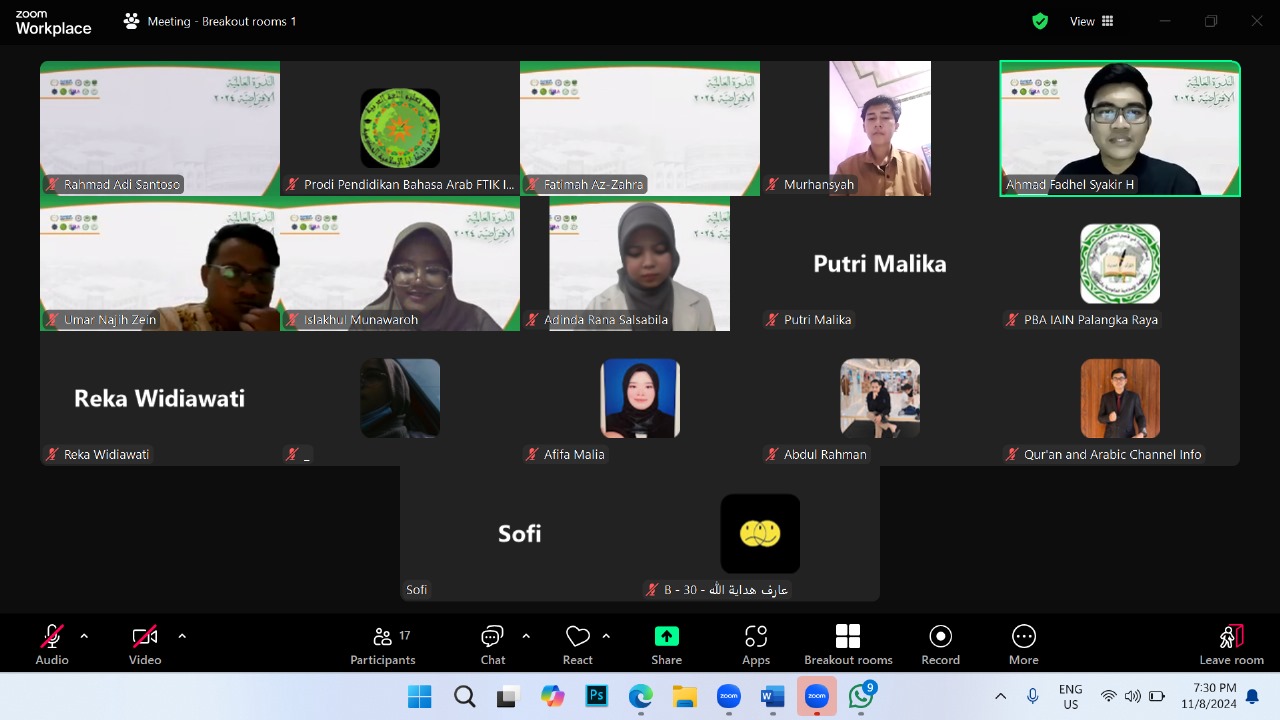Click Windows Start button on taskbar
The height and width of the screenshot is (720, 1280).
[420, 696]
